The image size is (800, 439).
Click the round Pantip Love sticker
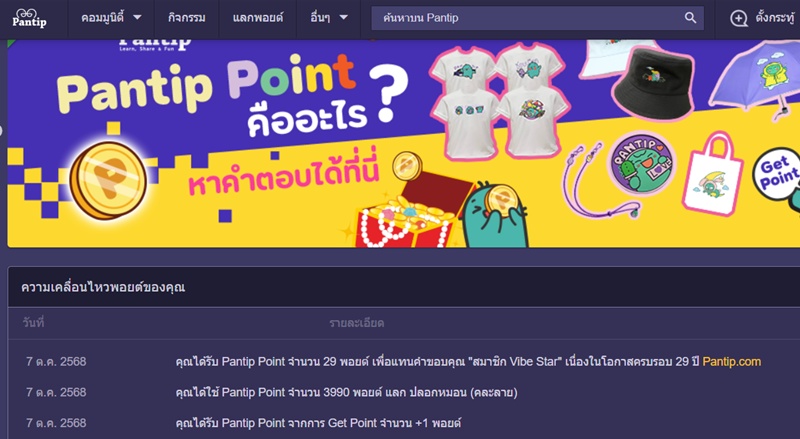(x=642, y=162)
